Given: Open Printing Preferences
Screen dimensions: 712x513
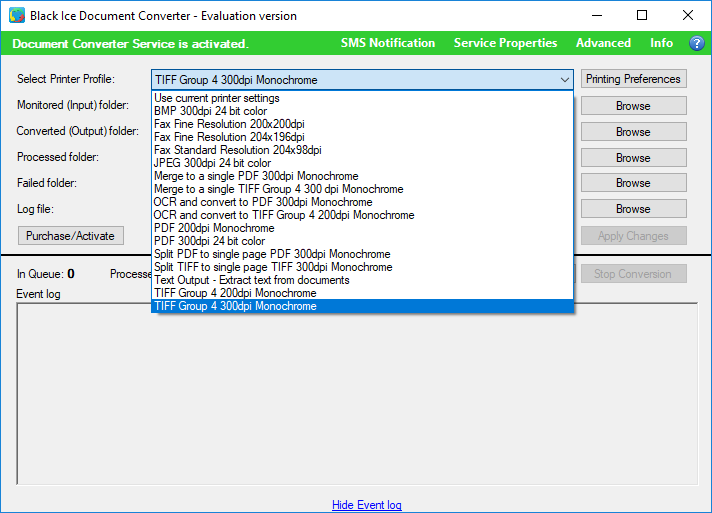Looking at the screenshot, I should (633, 79).
